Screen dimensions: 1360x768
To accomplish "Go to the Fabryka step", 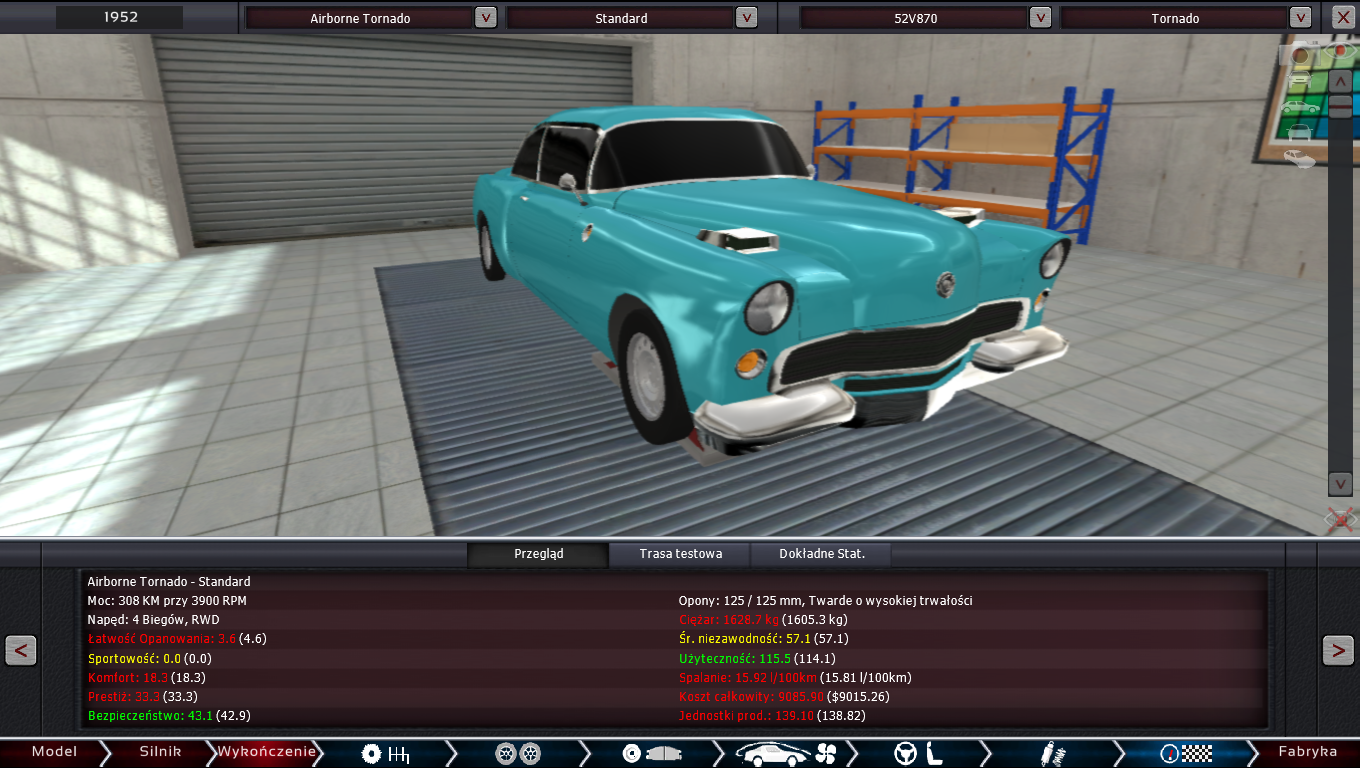I will (1307, 752).
